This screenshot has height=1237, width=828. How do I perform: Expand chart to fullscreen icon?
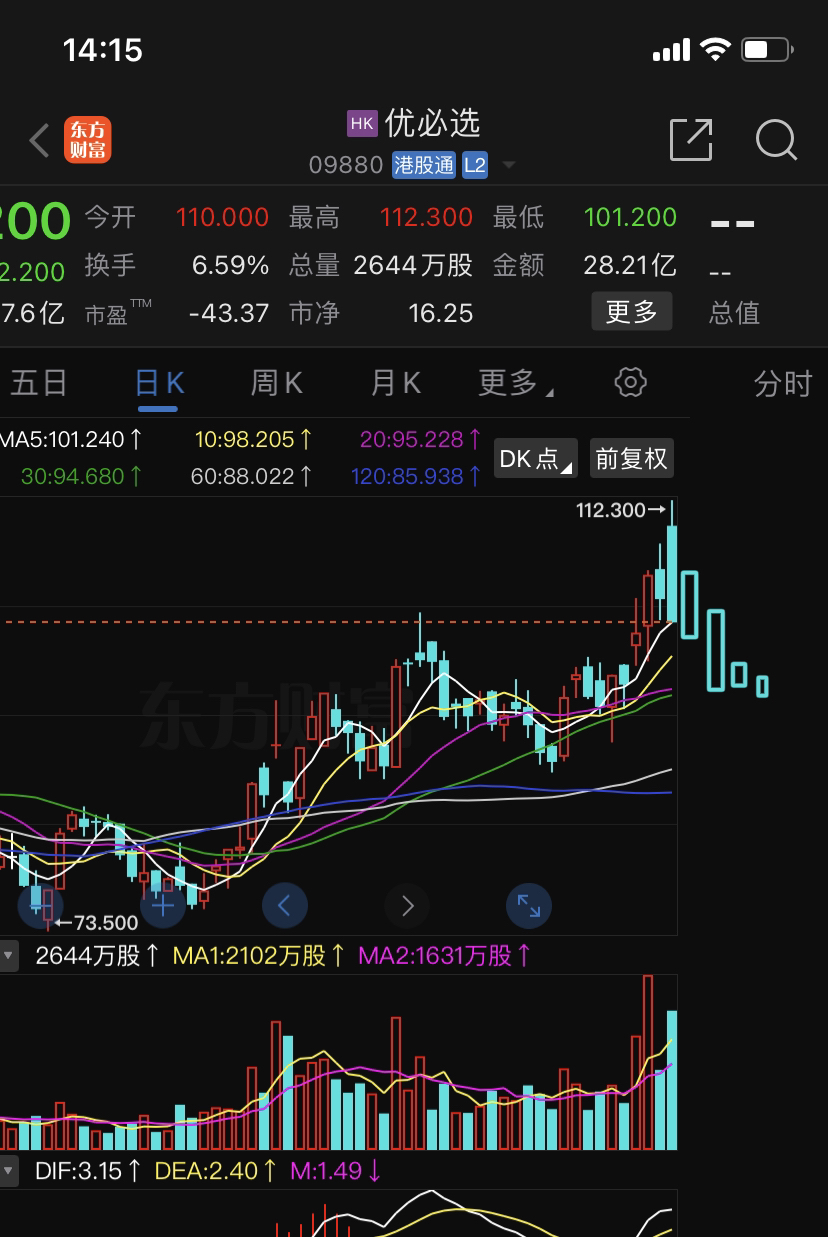tap(529, 906)
